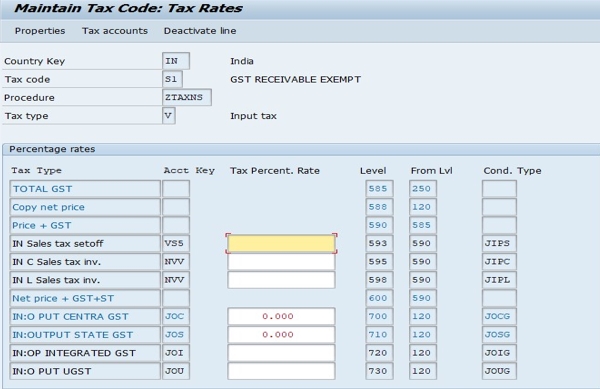The width and height of the screenshot is (600, 389).
Task: Click account key JOS
Action: (x=176, y=335)
